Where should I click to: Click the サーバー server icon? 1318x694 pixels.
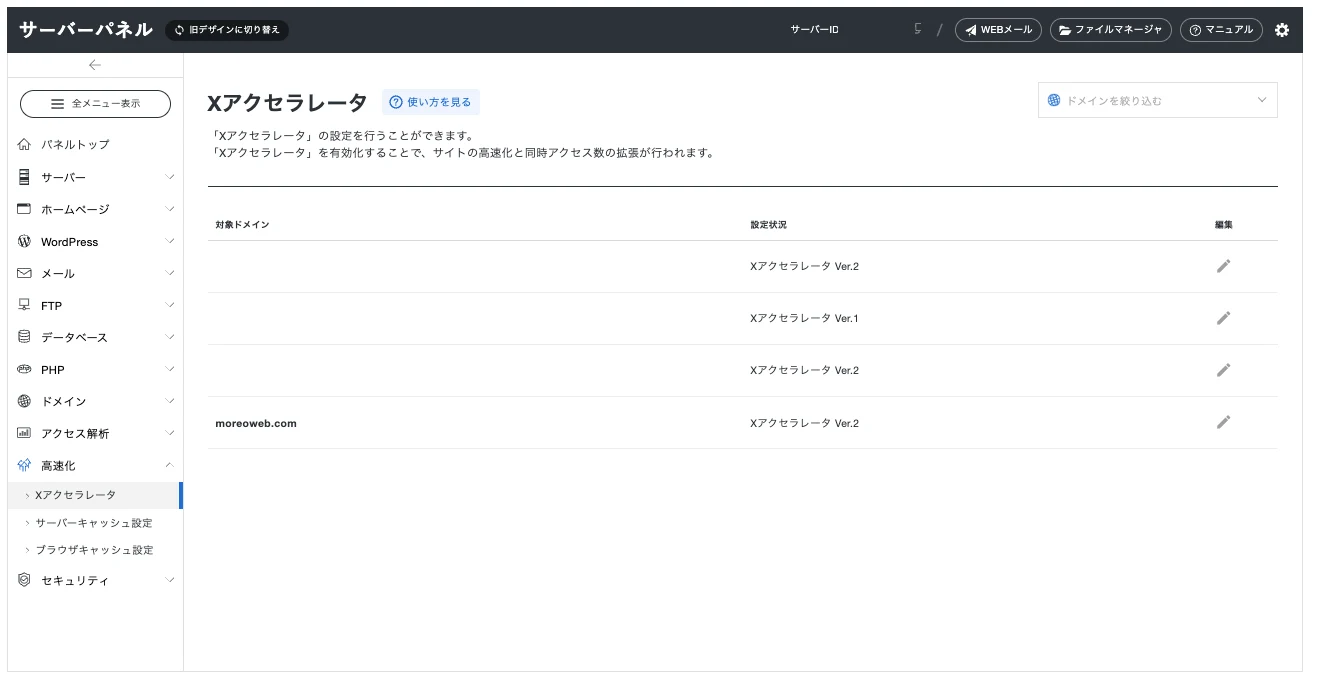click(x=25, y=177)
